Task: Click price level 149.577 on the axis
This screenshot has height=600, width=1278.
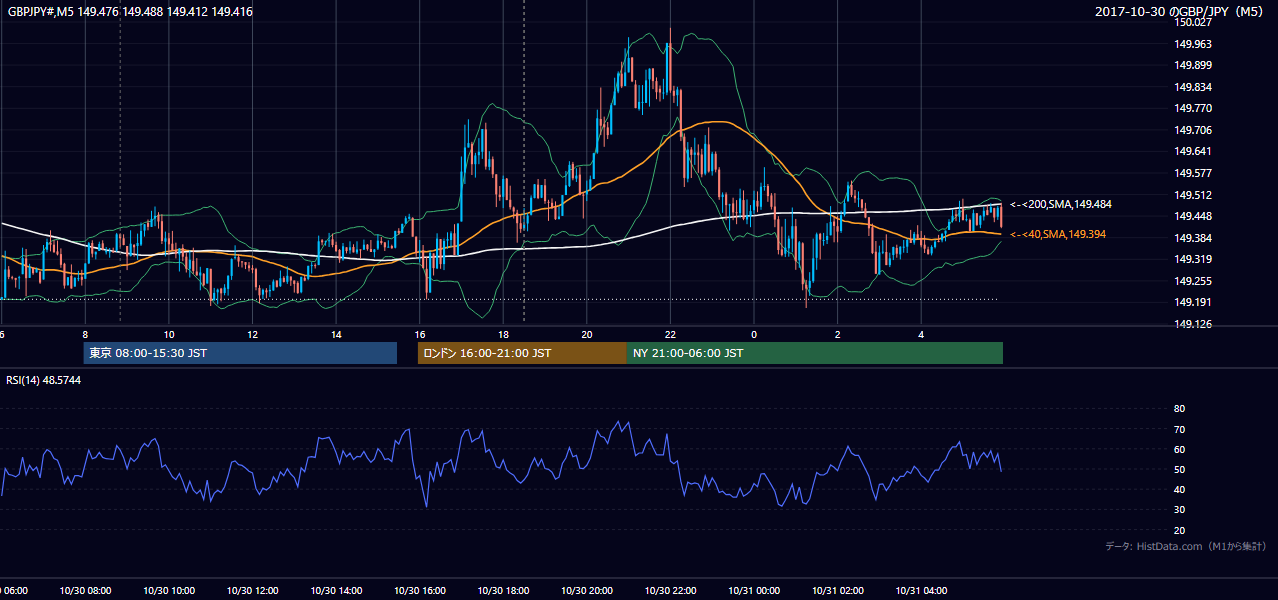Action: (1194, 173)
